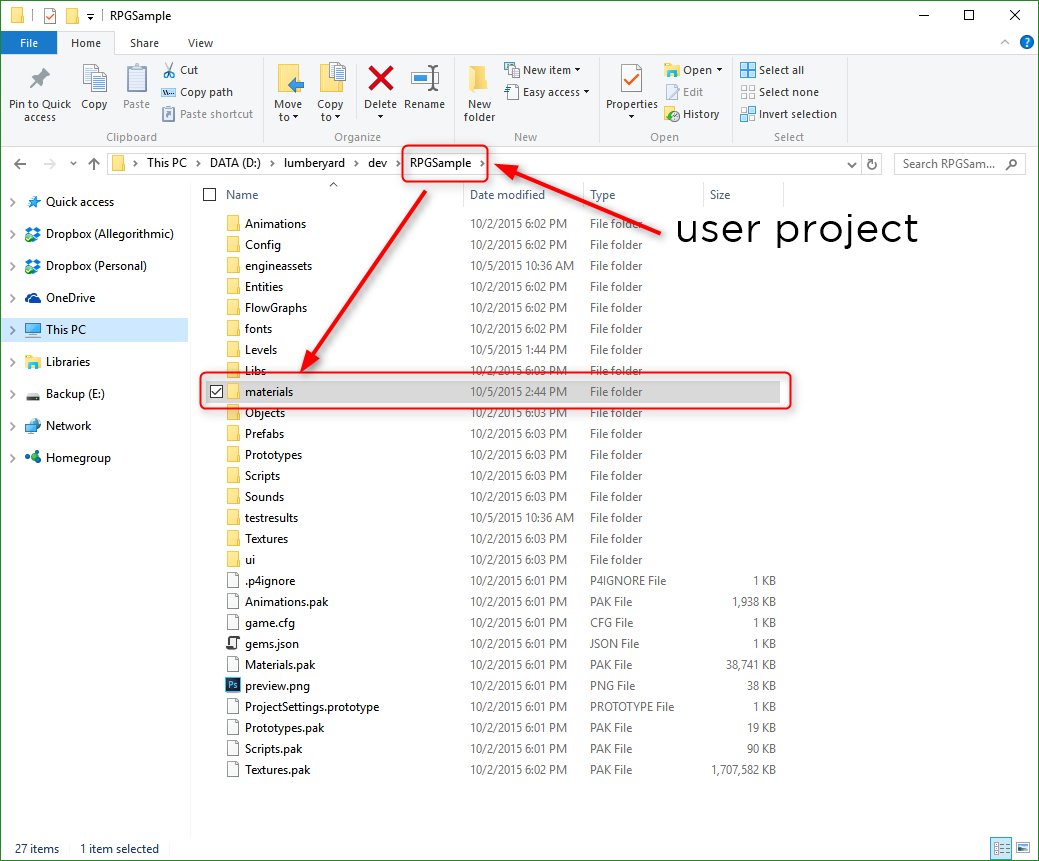Go up one folder level arrow

pyautogui.click(x=94, y=164)
